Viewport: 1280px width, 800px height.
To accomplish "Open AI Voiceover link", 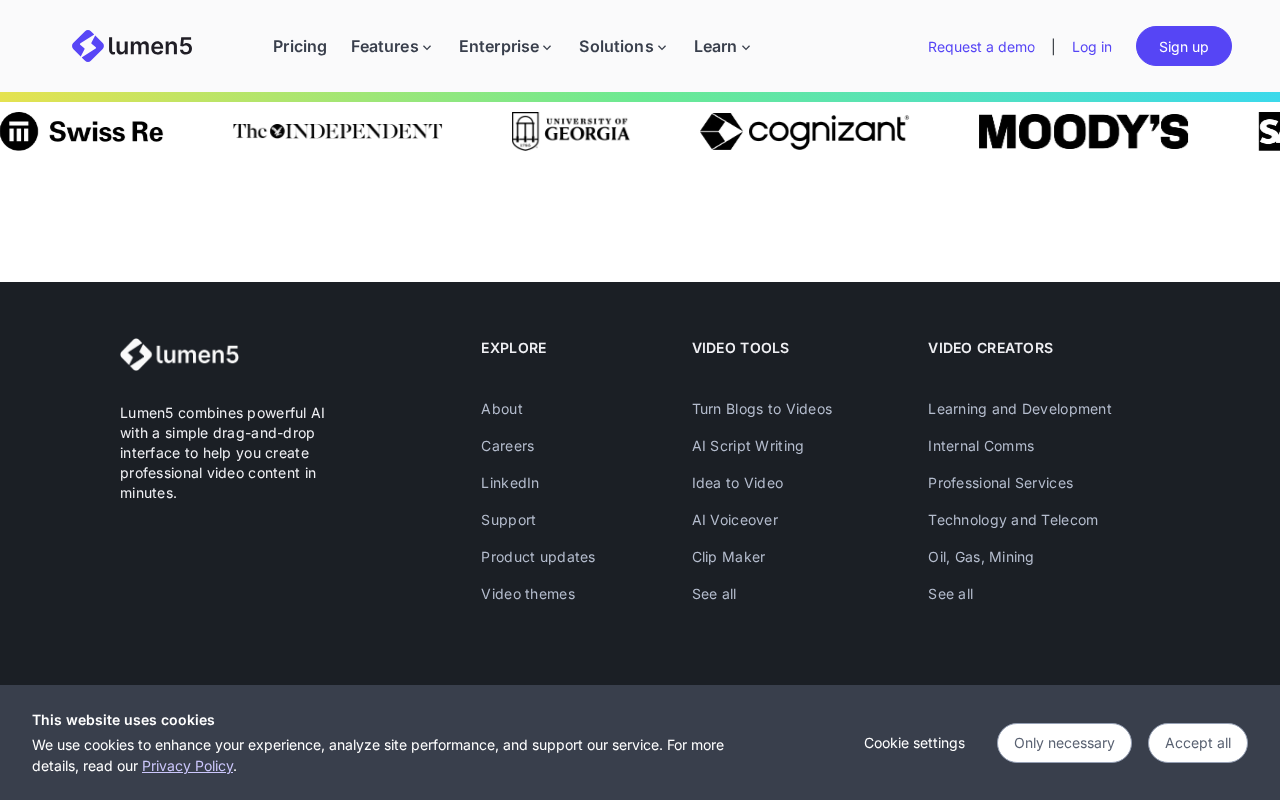I will click(x=735, y=520).
